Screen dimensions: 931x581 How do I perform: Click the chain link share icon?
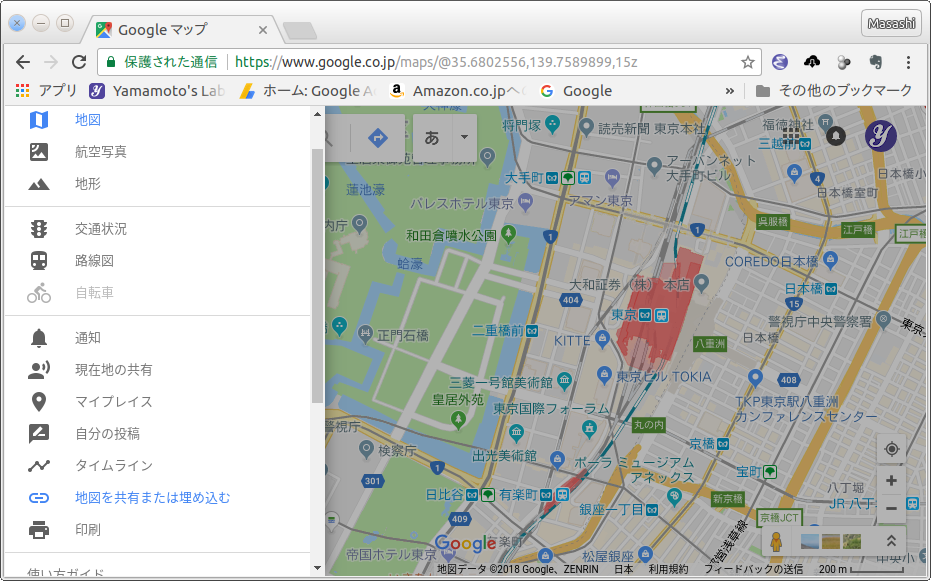pos(39,498)
